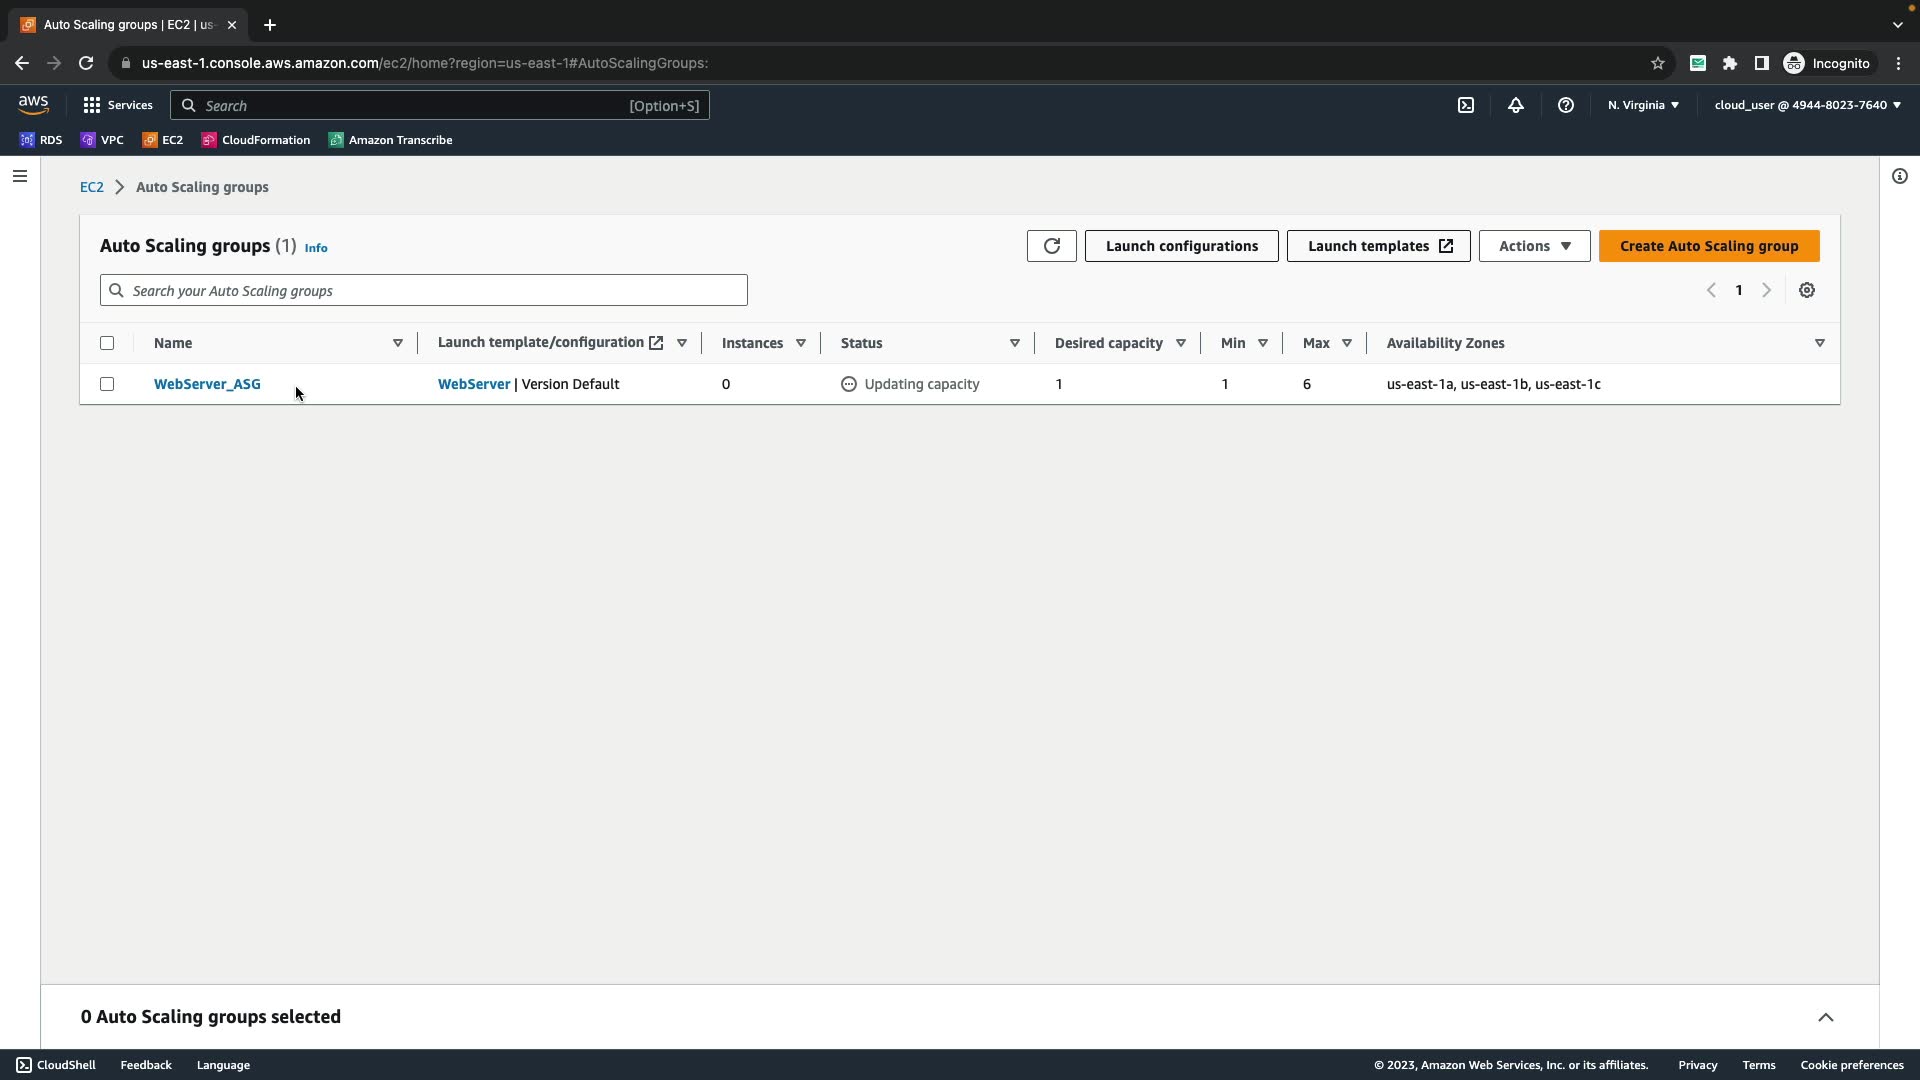Open the side navigation hamburger menu
This screenshot has height=1080, width=1920.
[x=20, y=176]
